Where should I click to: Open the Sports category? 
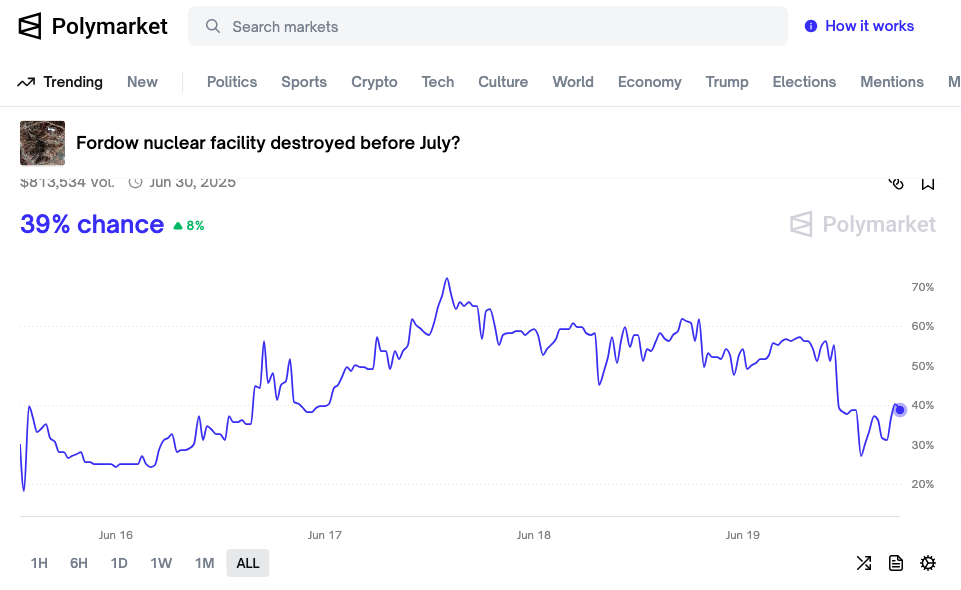pyautogui.click(x=304, y=82)
